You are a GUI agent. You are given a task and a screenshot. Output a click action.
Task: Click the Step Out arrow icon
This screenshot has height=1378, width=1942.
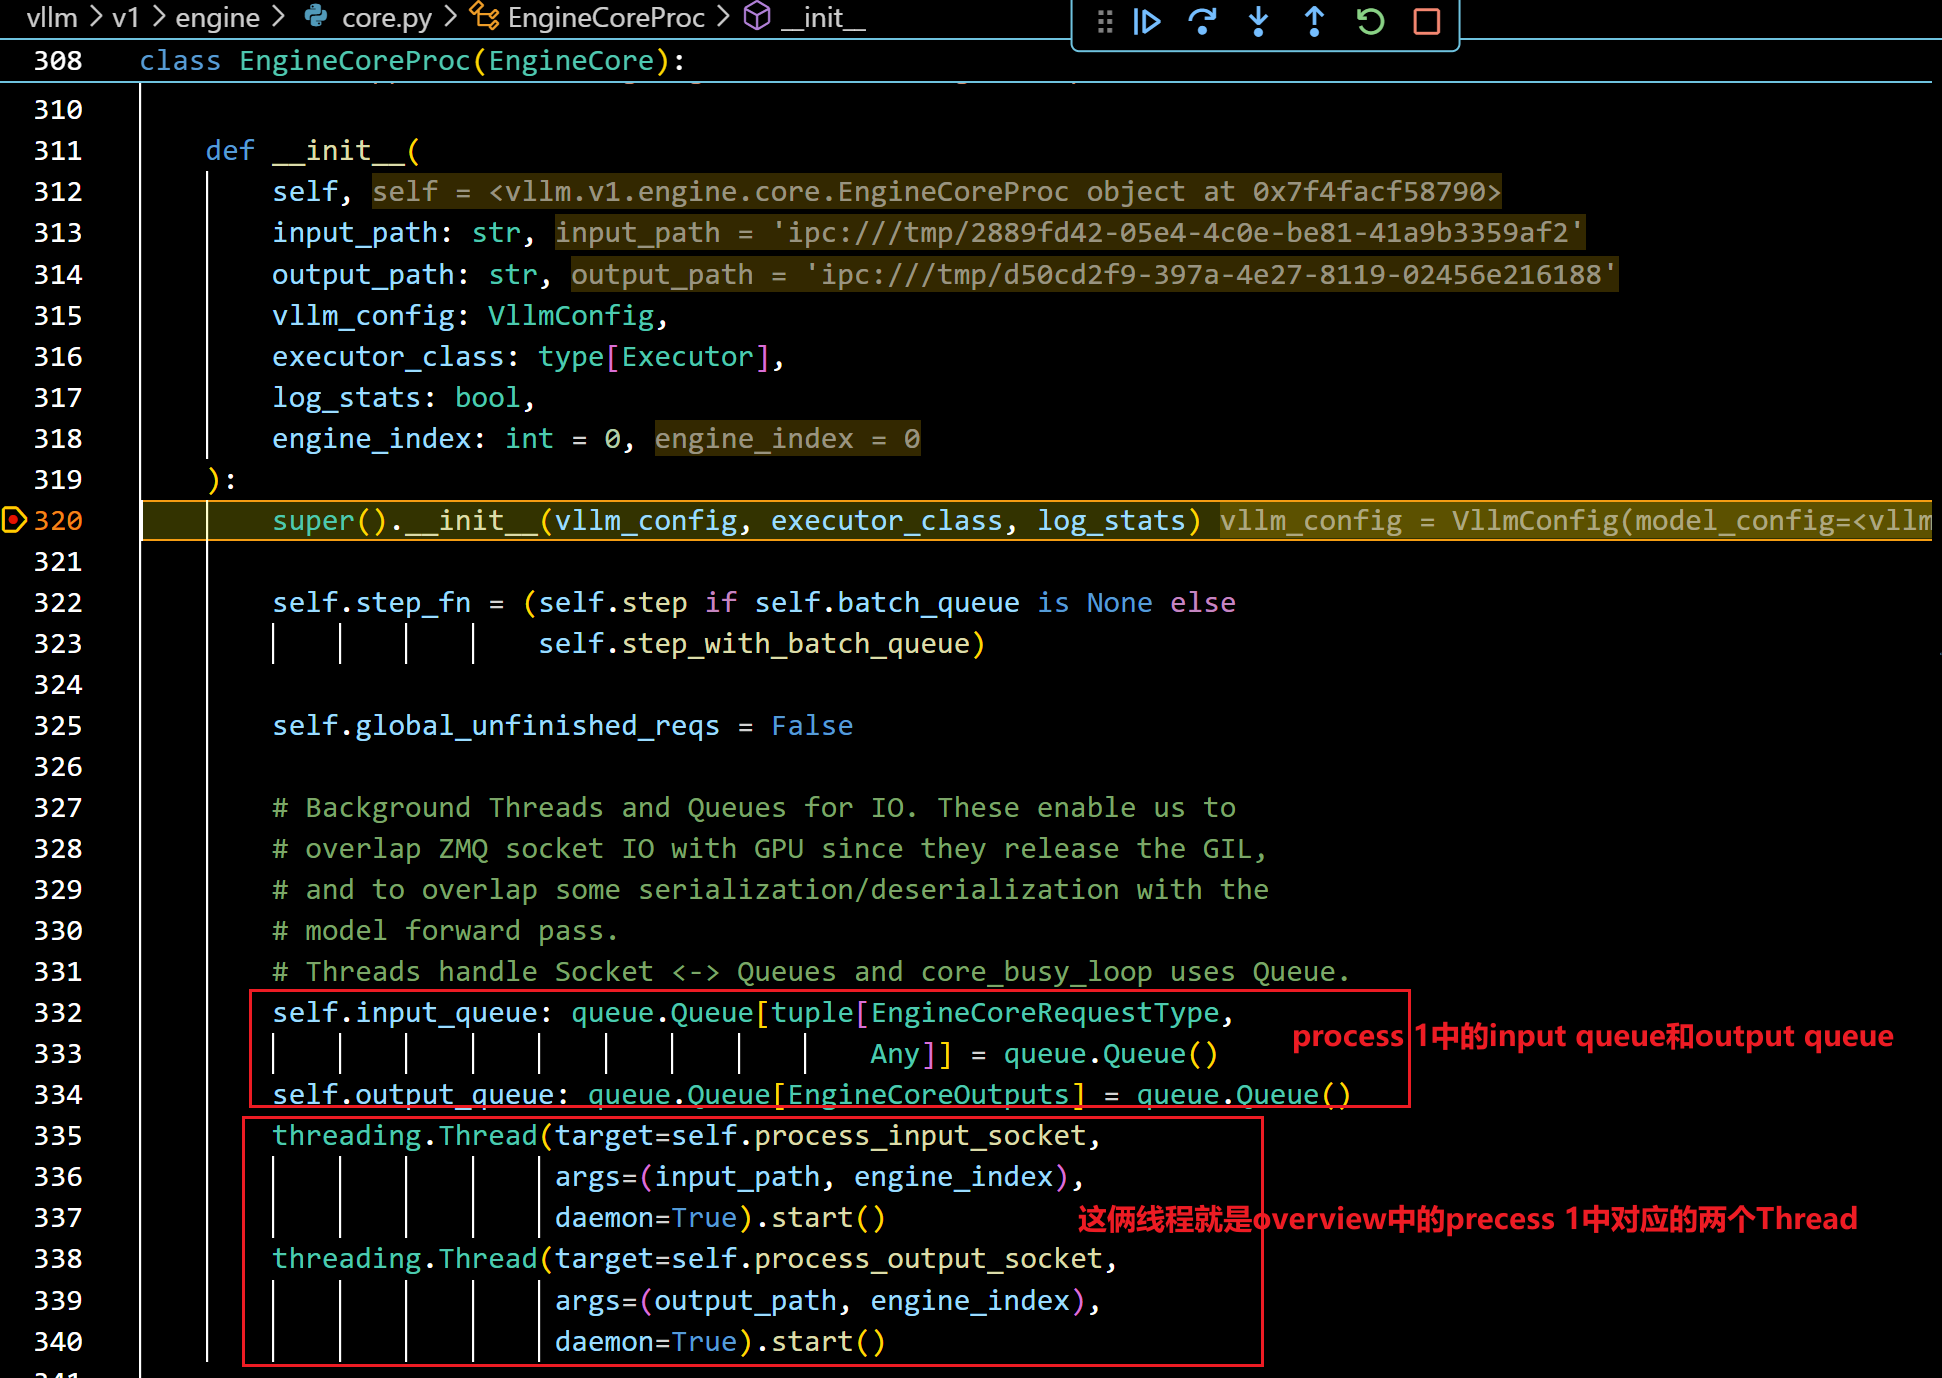[1314, 22]
